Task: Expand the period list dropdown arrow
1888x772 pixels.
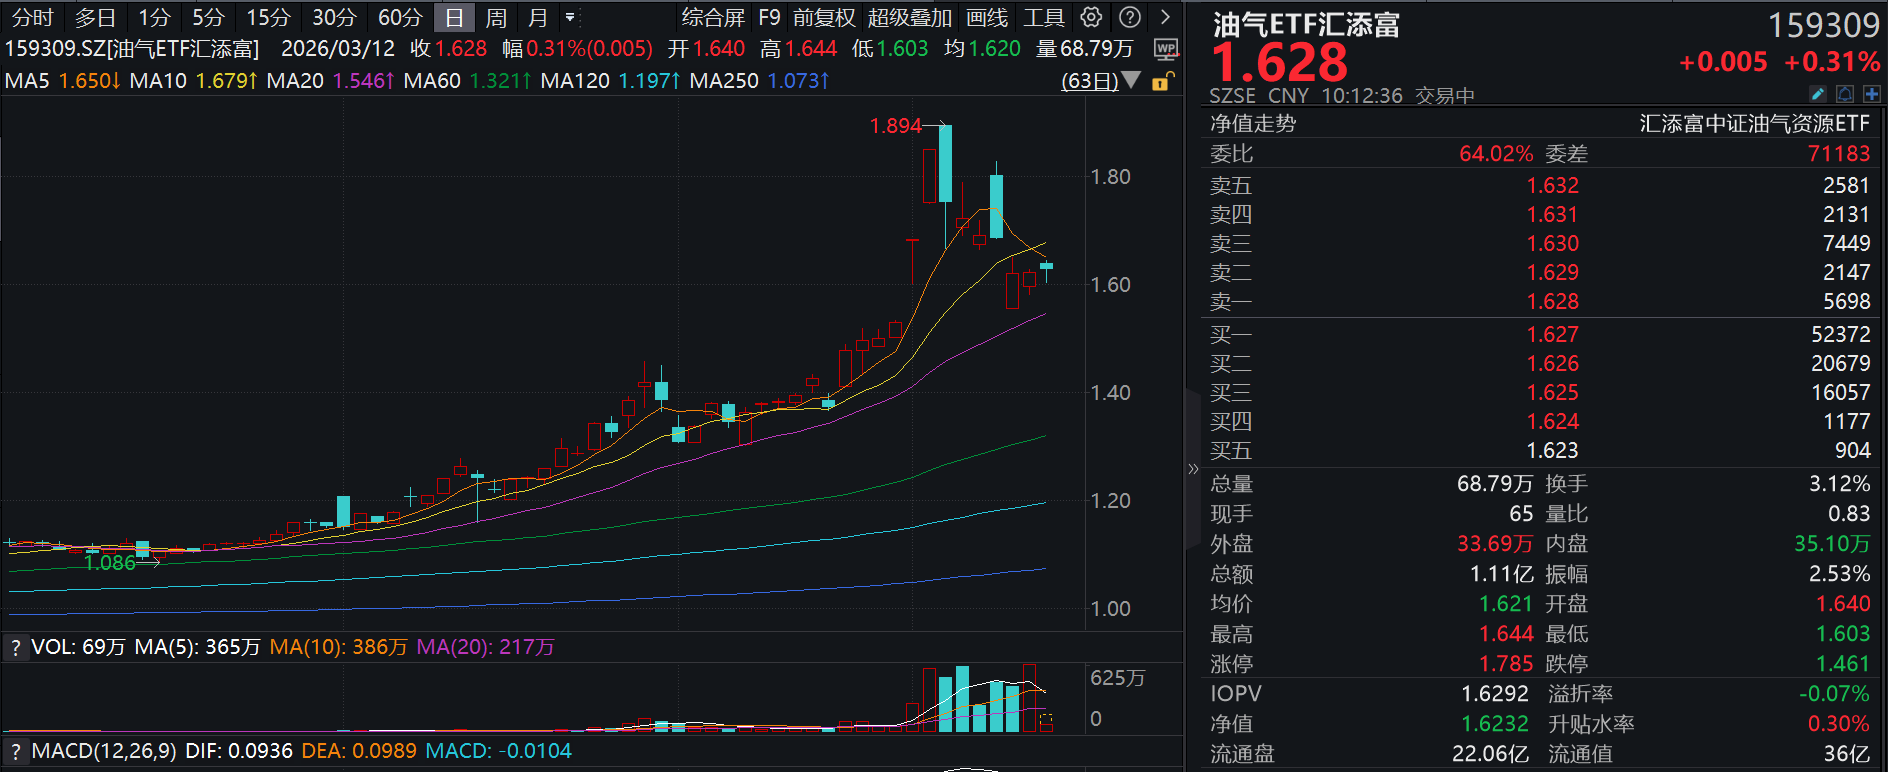Action: coord(570,17)
